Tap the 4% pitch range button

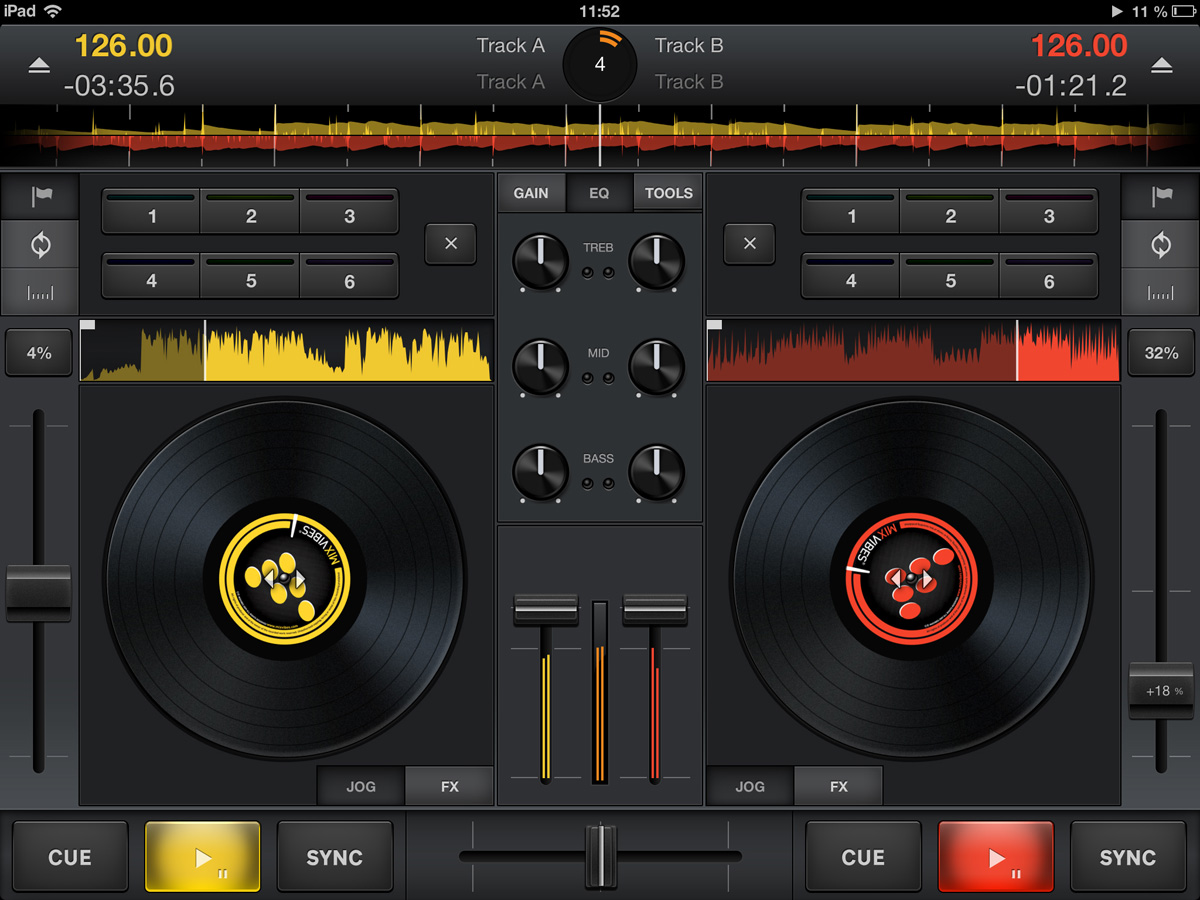point(39,353)
